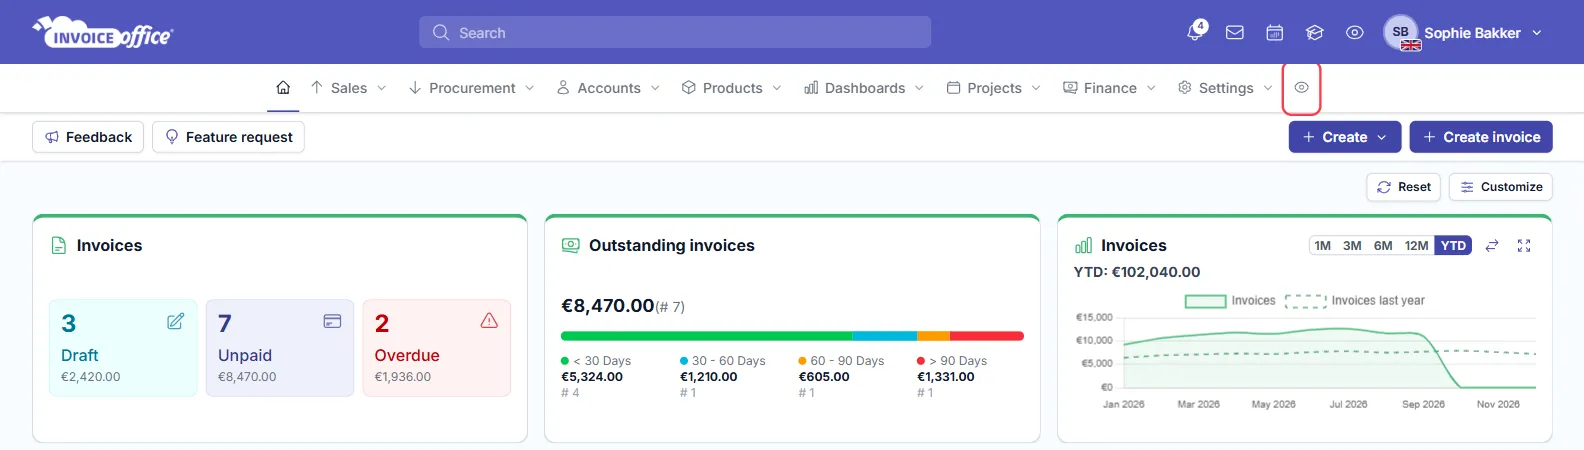Open the graduation cap academy icon

1315,33
